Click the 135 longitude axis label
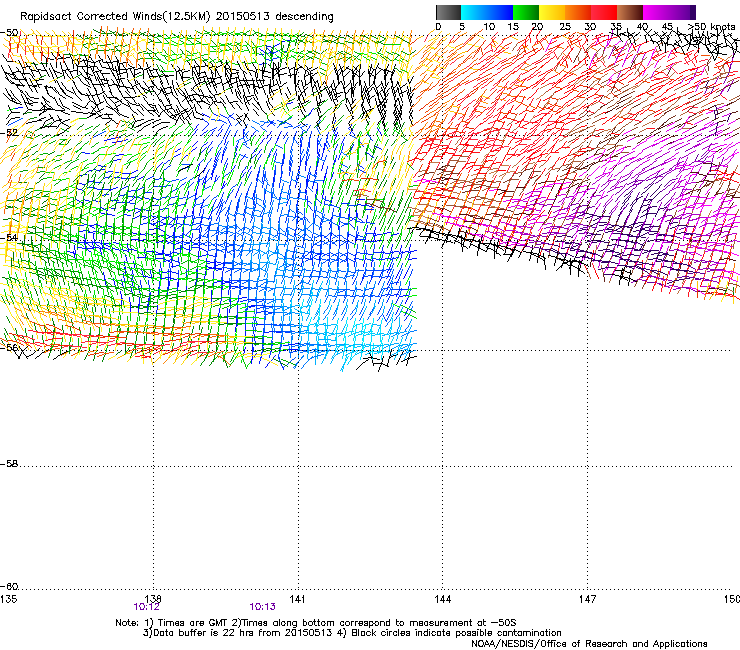The height and width of the screenshot is (650, 740). tap(9, 599)
